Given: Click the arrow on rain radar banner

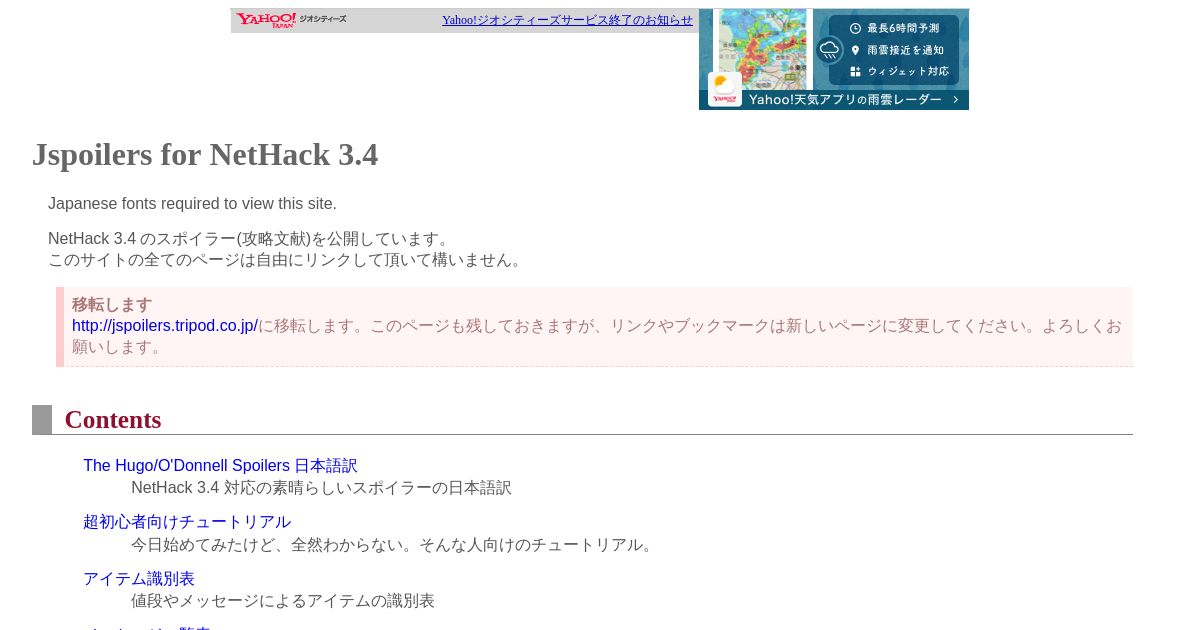Looking at the screenshot, I should [955, 100].
